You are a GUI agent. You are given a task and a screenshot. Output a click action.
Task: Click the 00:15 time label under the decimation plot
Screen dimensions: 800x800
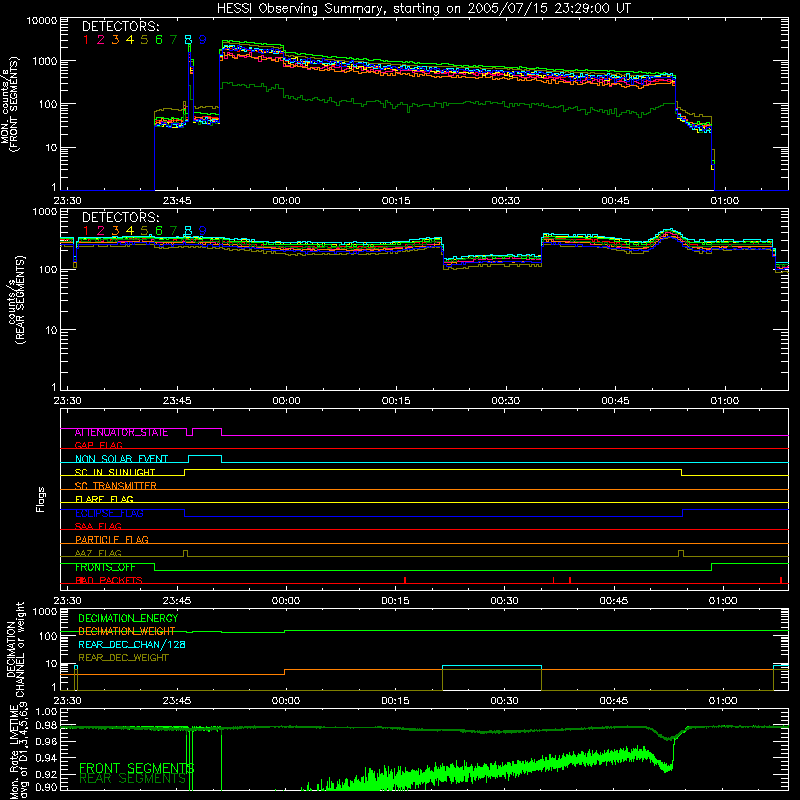pos(395,701)
